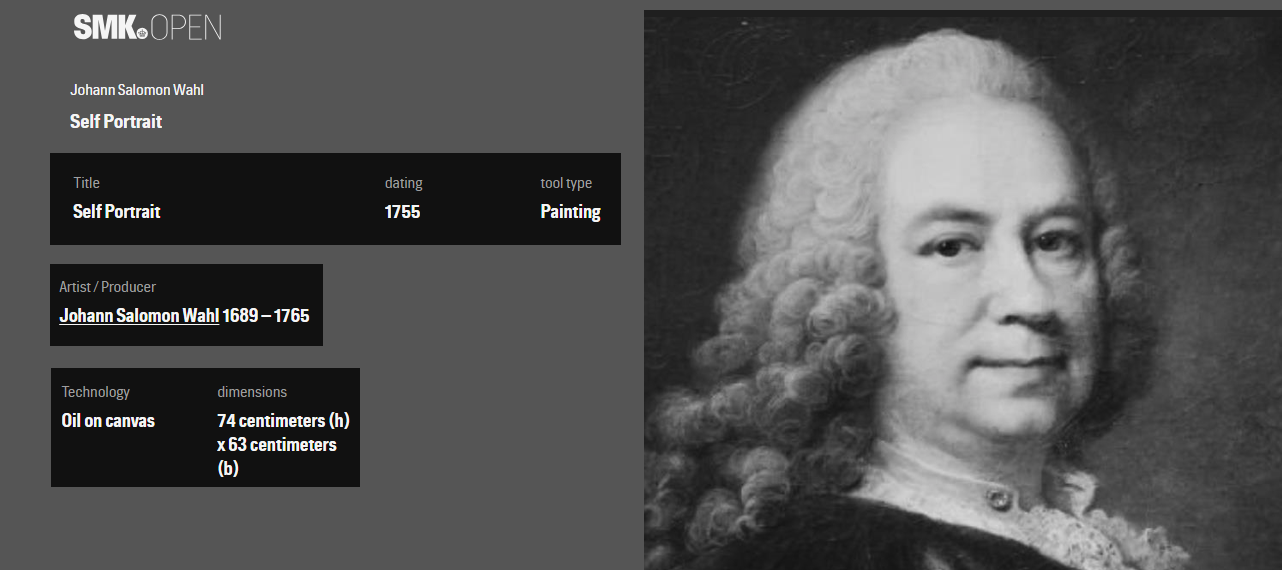Click the SMK Open logo
1282x570 pixels.
point(147,27)
